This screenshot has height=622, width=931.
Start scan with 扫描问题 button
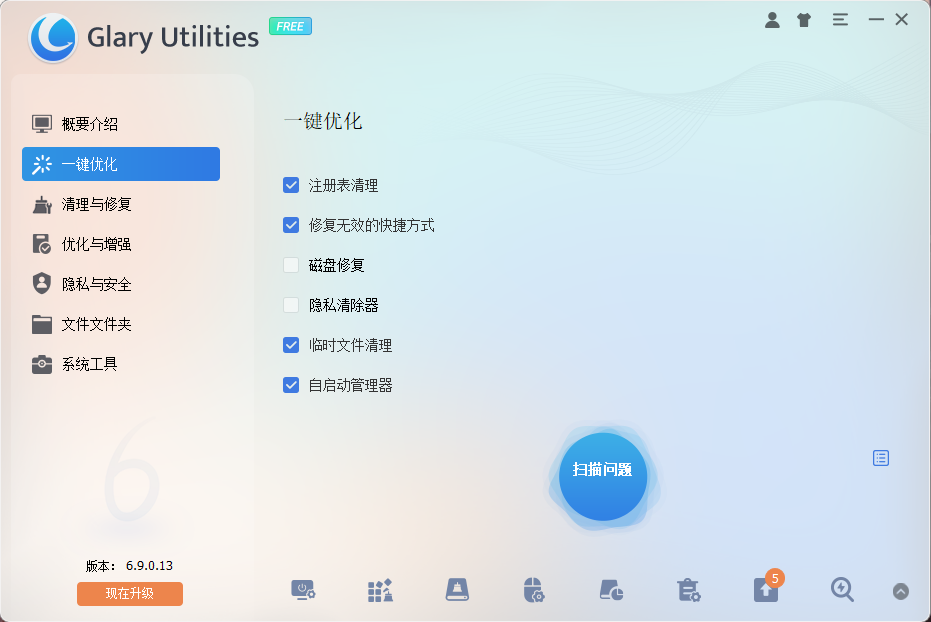(603, 476)
